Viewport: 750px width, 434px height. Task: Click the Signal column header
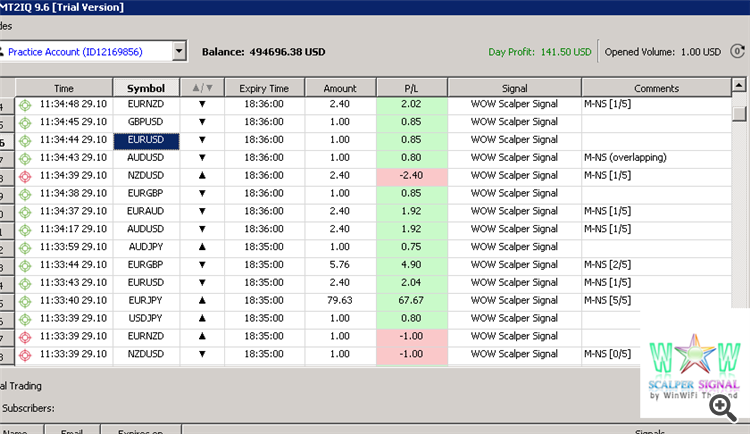coord(515,88)
